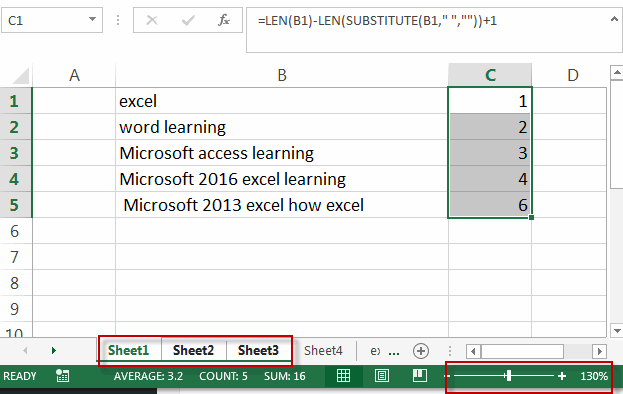Select row 4 header

tap(14, 179)
